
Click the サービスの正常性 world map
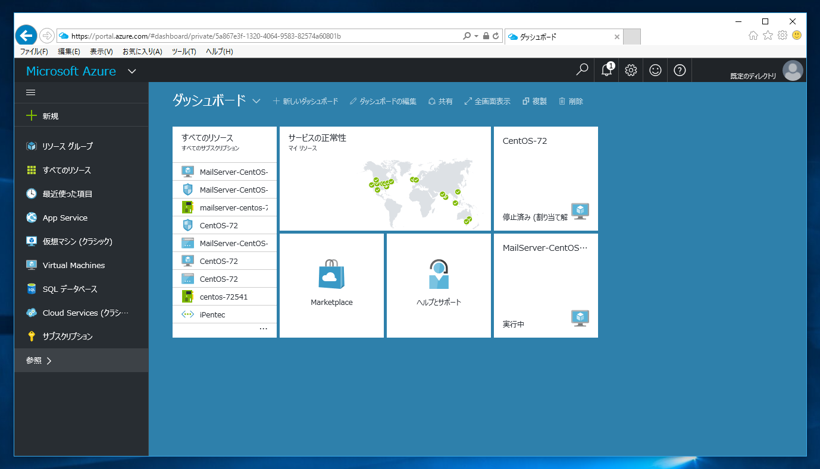click(418, 192)
